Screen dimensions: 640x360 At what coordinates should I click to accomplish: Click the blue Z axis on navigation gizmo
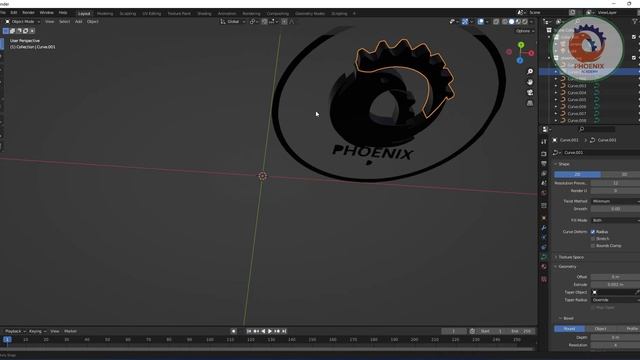coord(520,60)
